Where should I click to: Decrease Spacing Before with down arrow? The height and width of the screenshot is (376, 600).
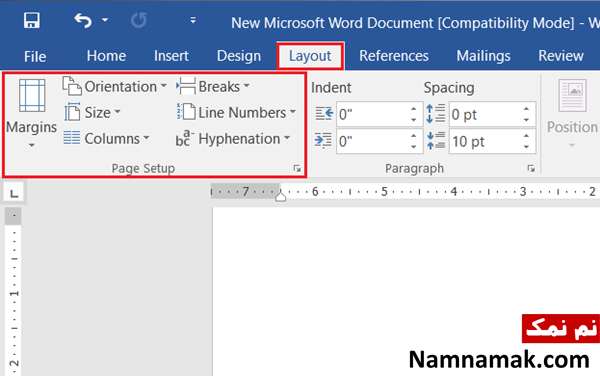(526, 120)
